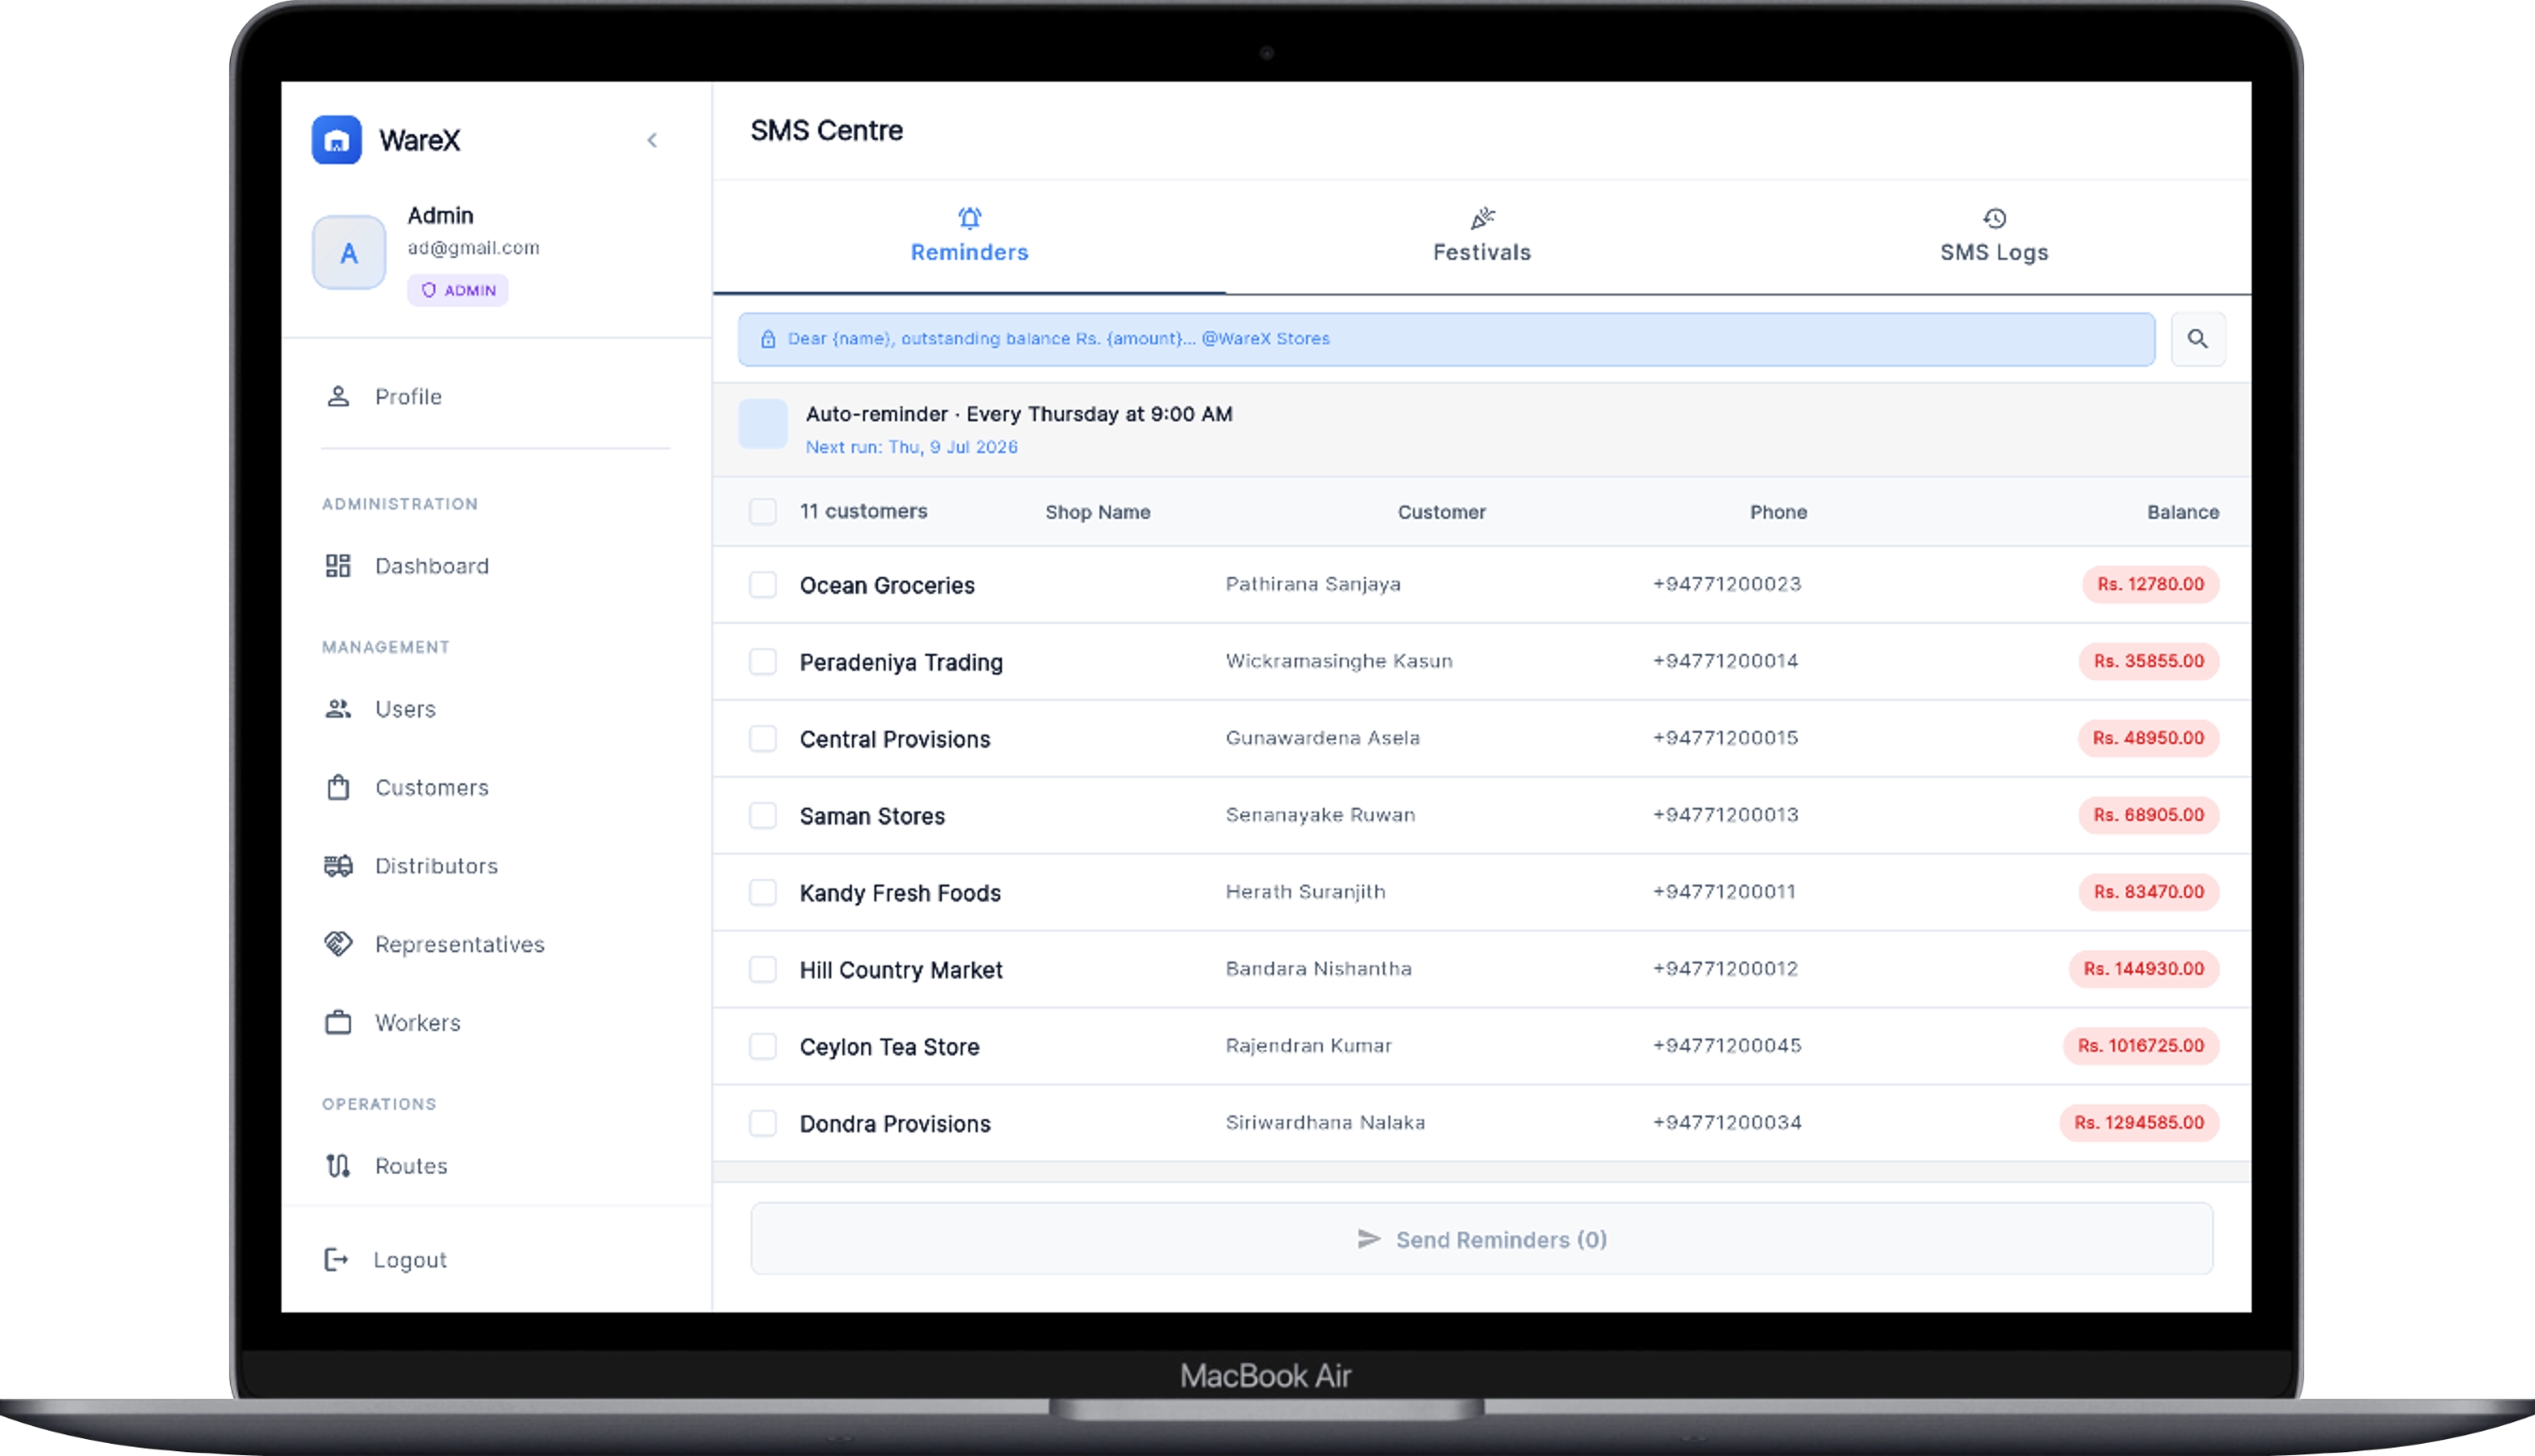The image size is (2535, 1456).
Task: Switch to the SMS Logs tab
Action: [x=1994, y=238]
